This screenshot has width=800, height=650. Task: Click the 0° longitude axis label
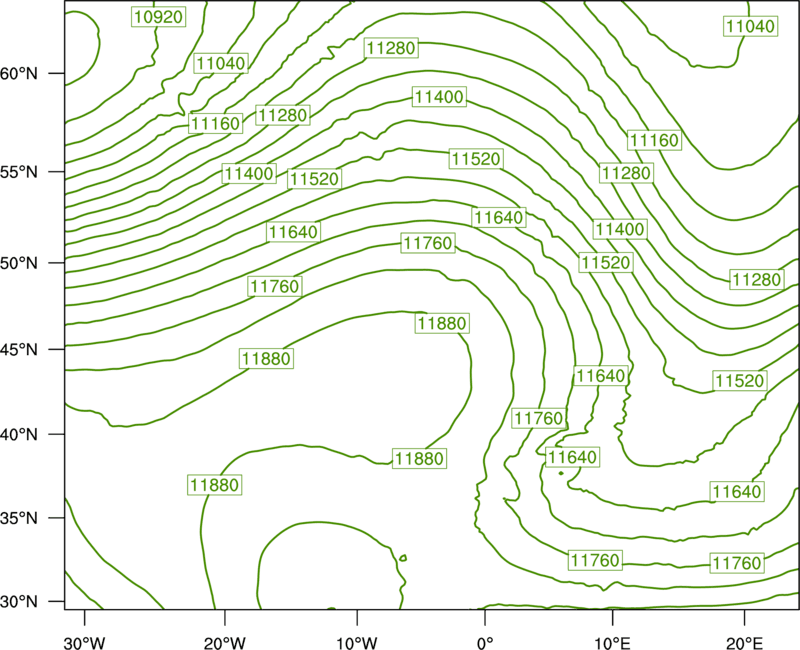pos(485,642)
